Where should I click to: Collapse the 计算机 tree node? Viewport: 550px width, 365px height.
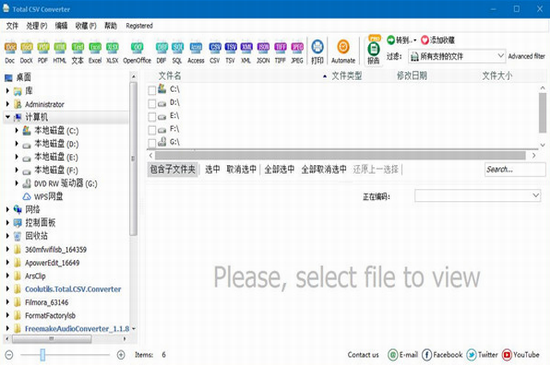8,117
